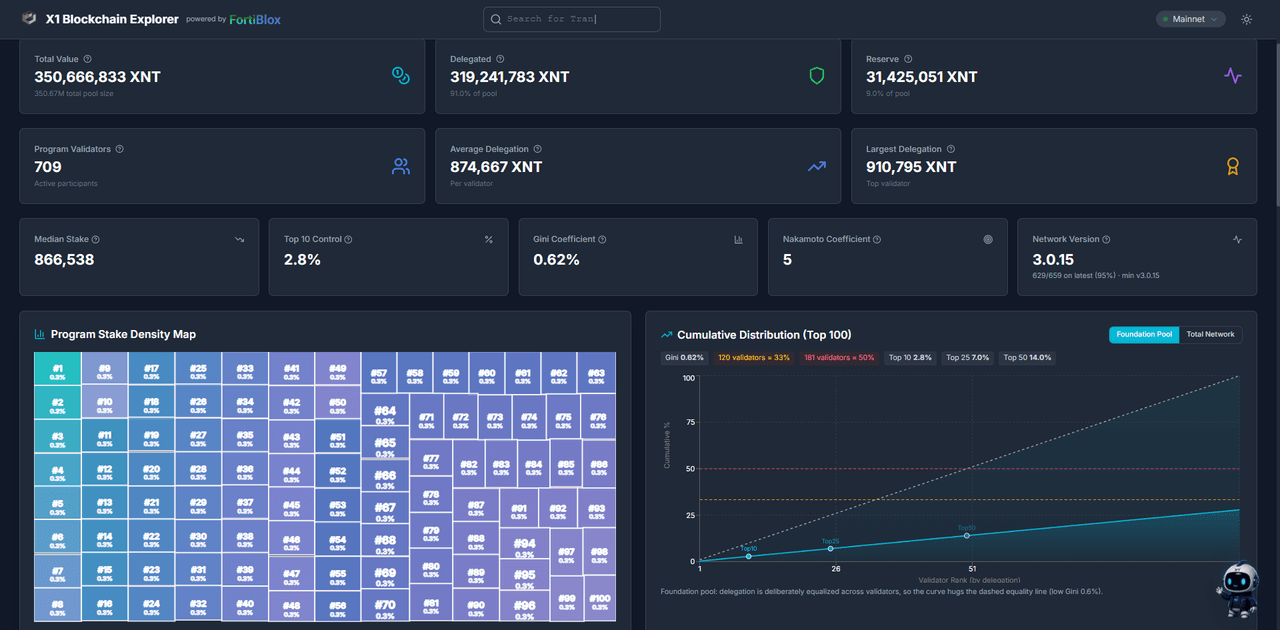Click the Median Stake info help icon

[96, 239]
